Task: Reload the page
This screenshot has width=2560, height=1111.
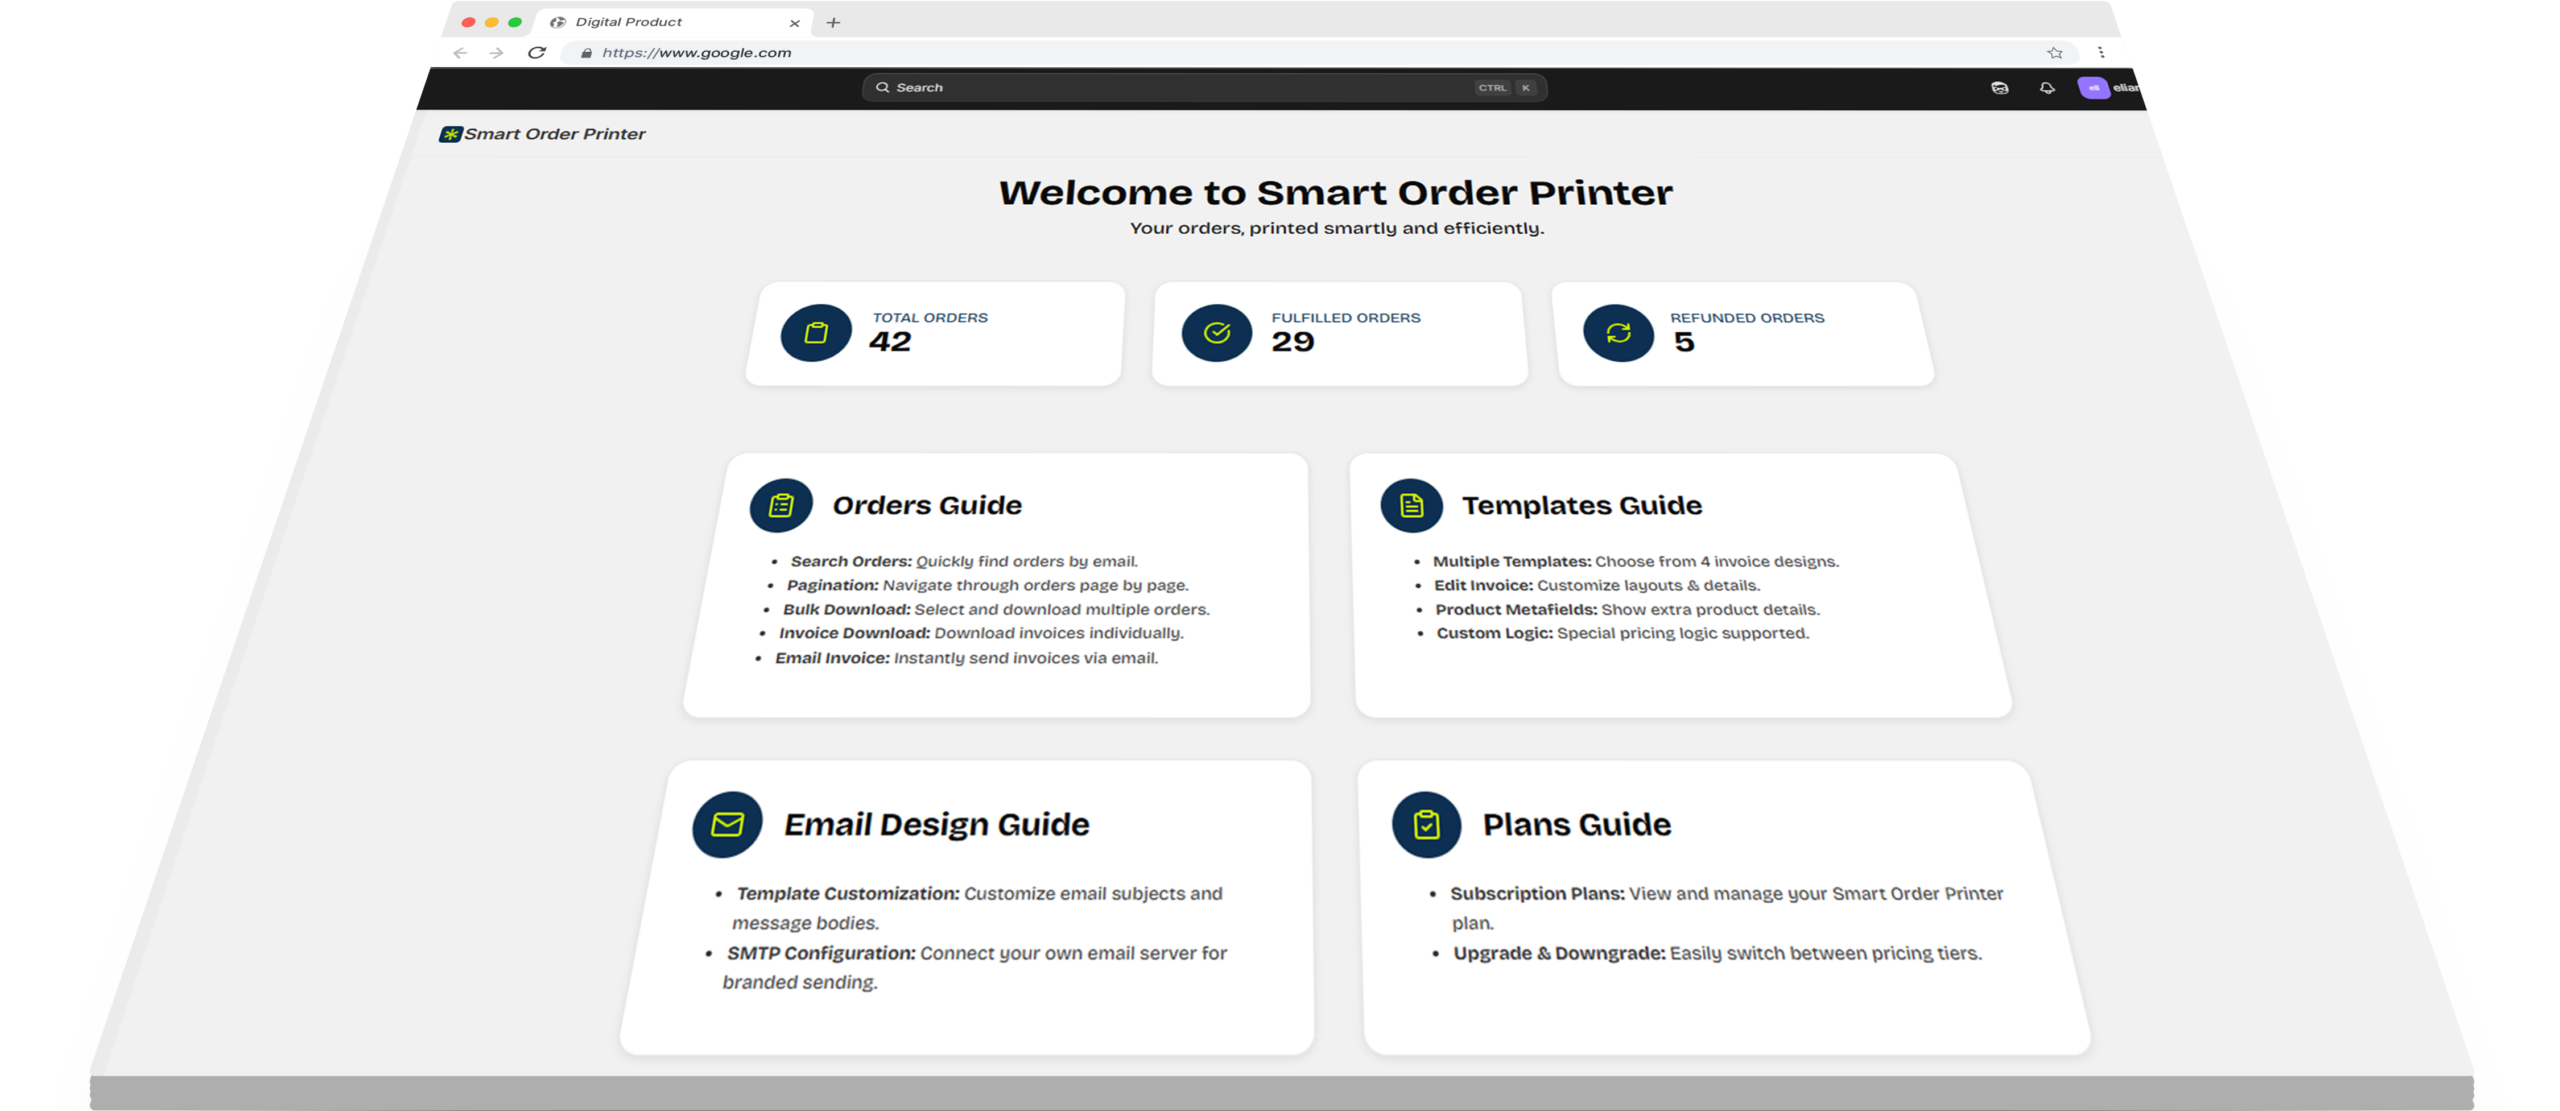Action: tap(537, 53)
